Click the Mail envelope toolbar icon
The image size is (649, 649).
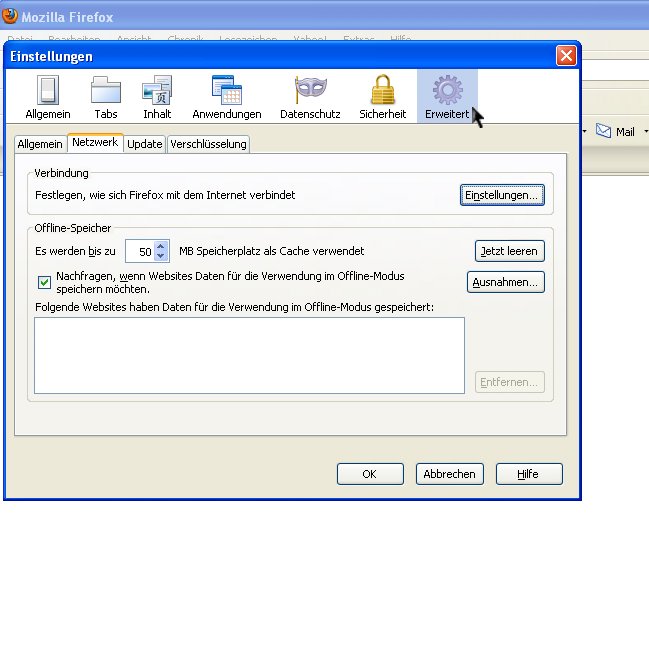click(604, 131)
